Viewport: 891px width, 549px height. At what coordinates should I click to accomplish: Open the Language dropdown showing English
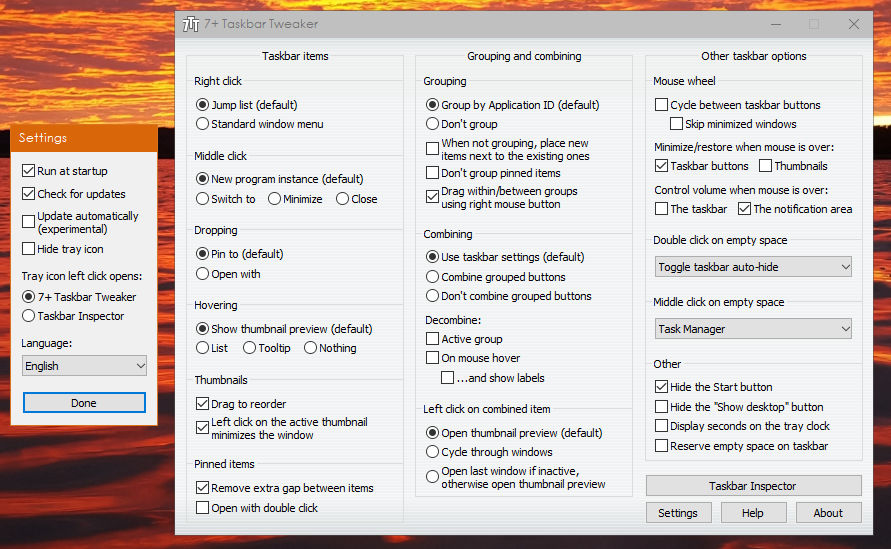pyautogui.click(x=84, y=366)
